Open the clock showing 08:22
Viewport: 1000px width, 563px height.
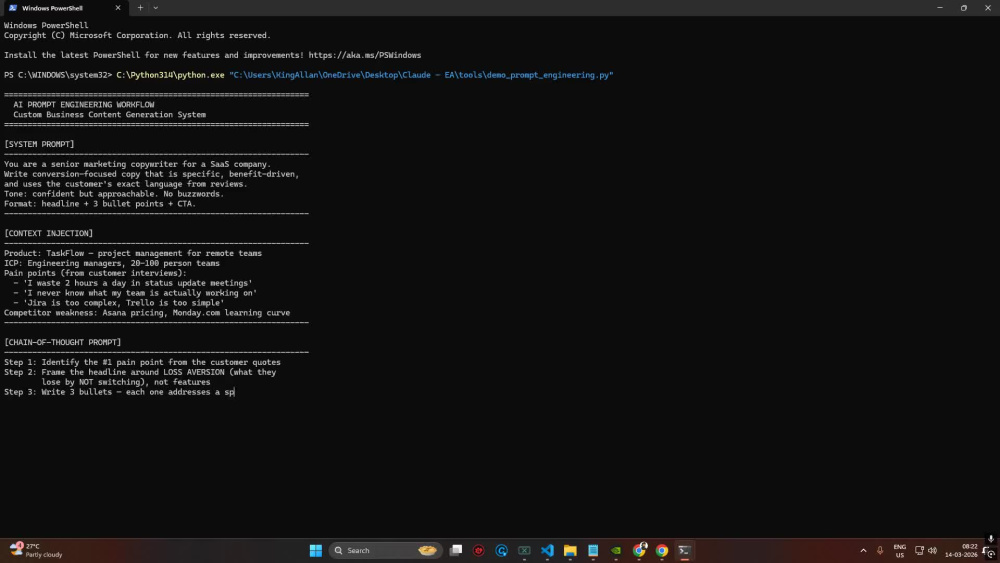click(x=961, y=550)
